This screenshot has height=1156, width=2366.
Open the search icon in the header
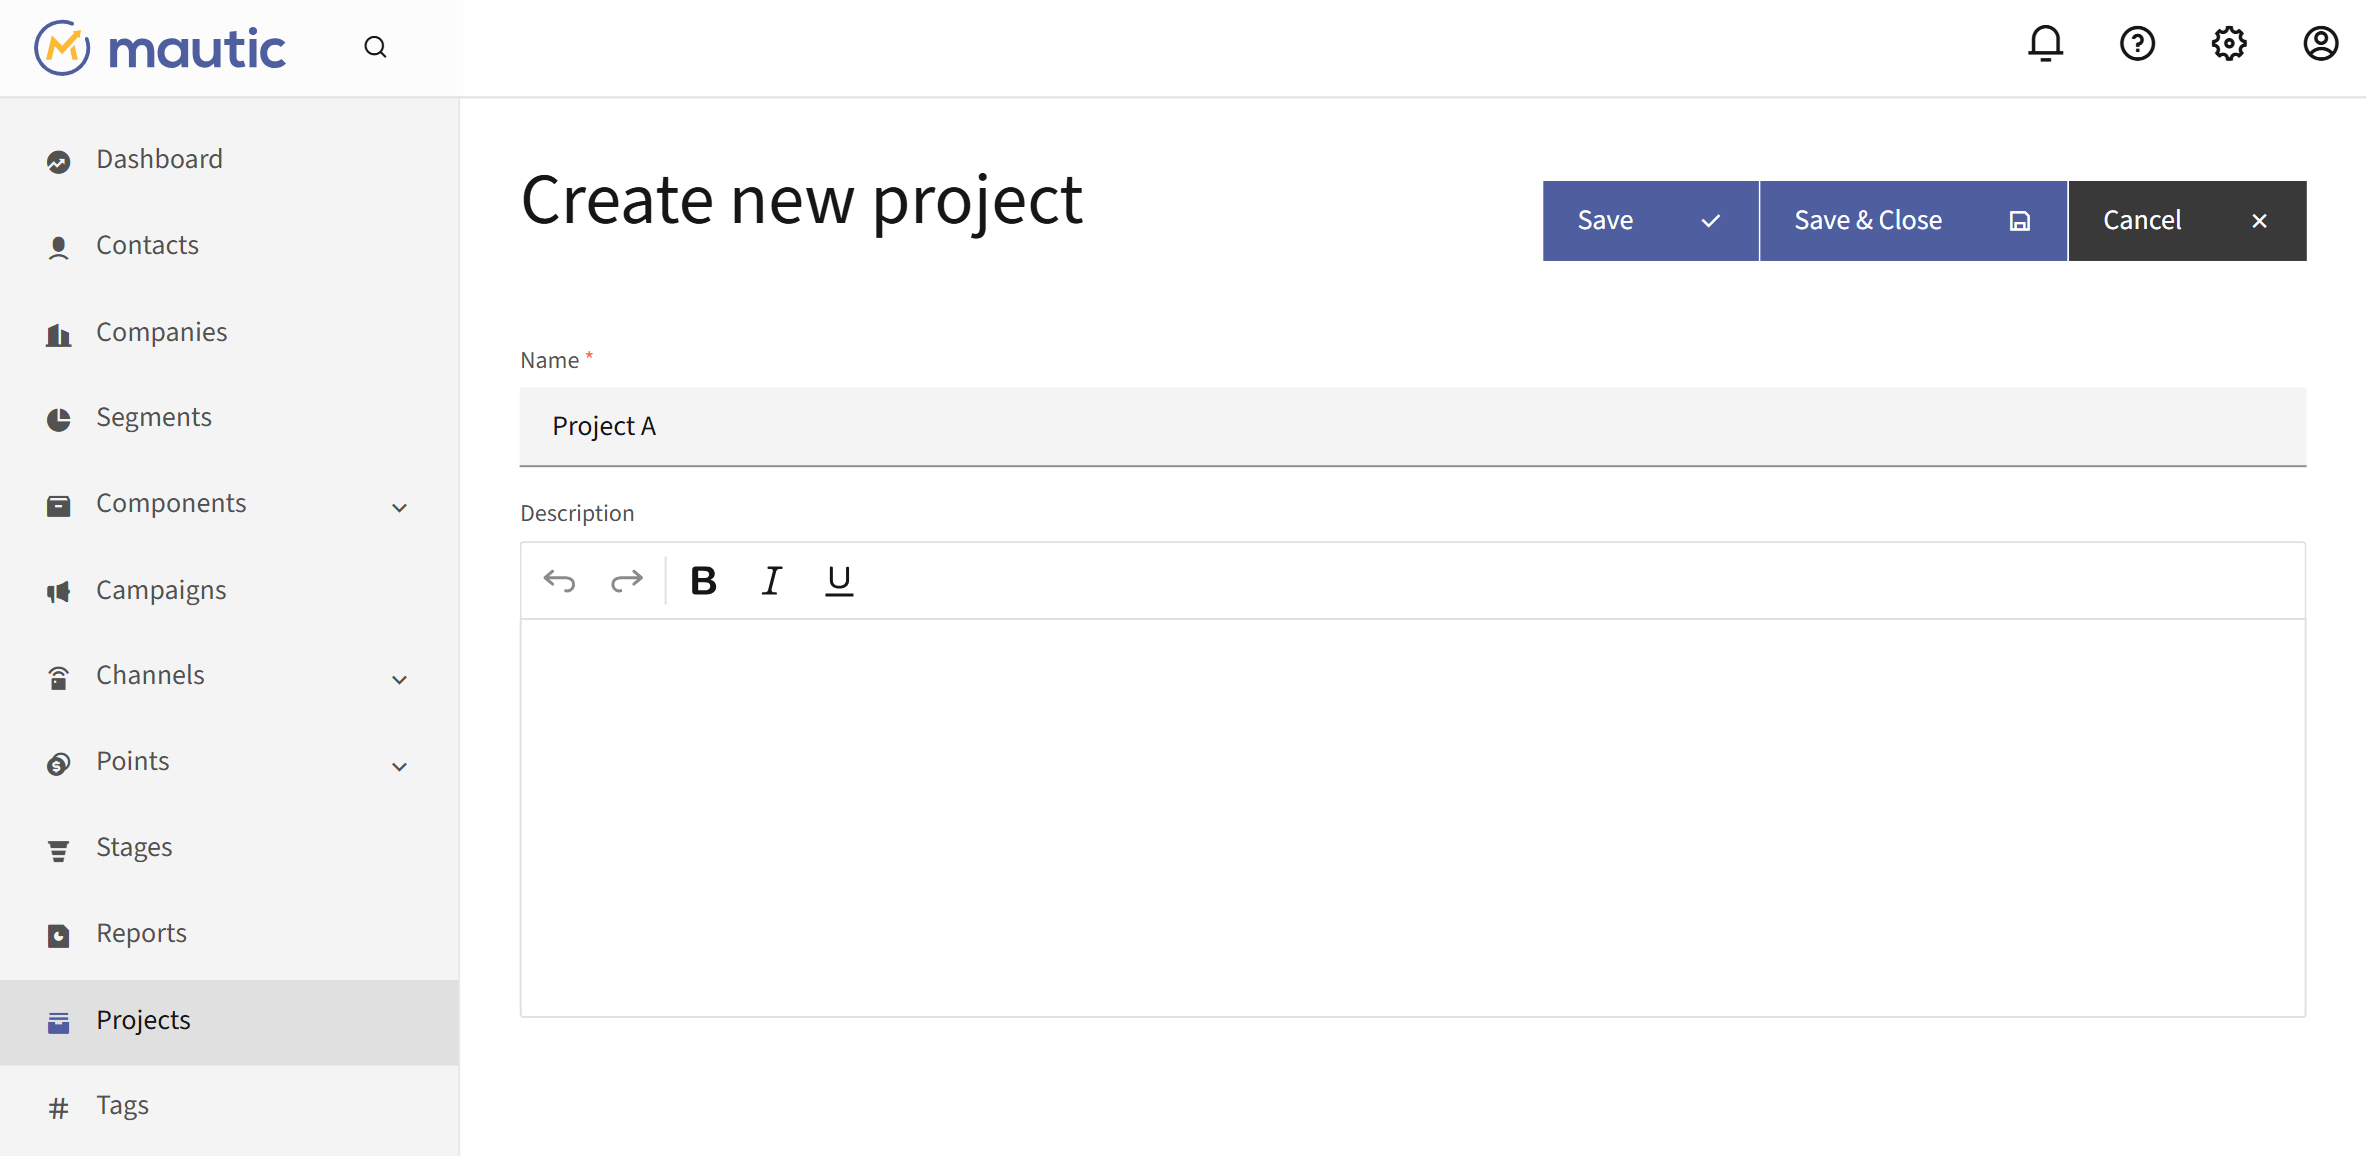pos(375,47)
